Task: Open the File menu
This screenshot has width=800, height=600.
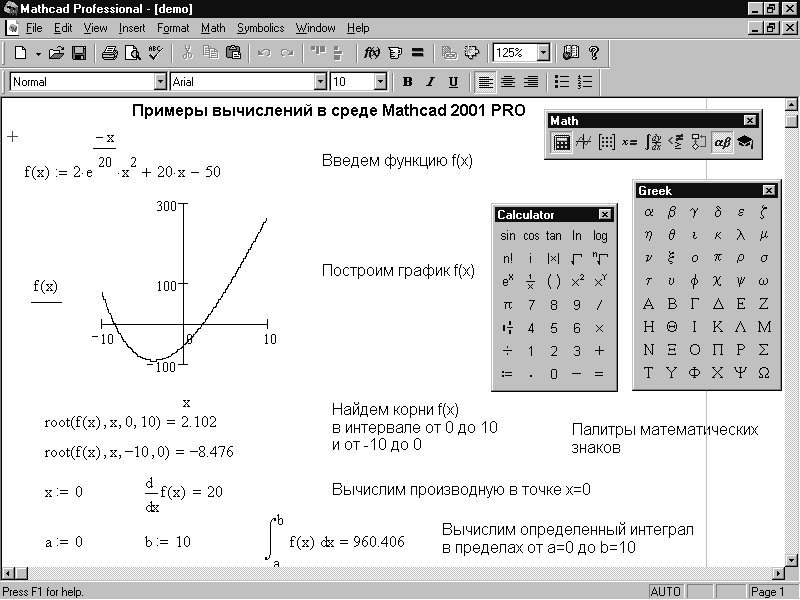Action: tap(34, 28)
